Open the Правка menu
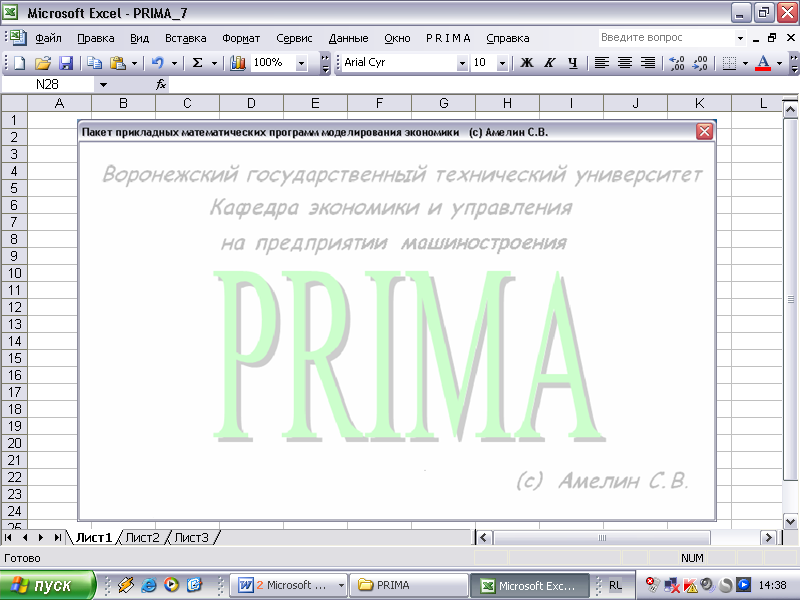 [95, 38]
